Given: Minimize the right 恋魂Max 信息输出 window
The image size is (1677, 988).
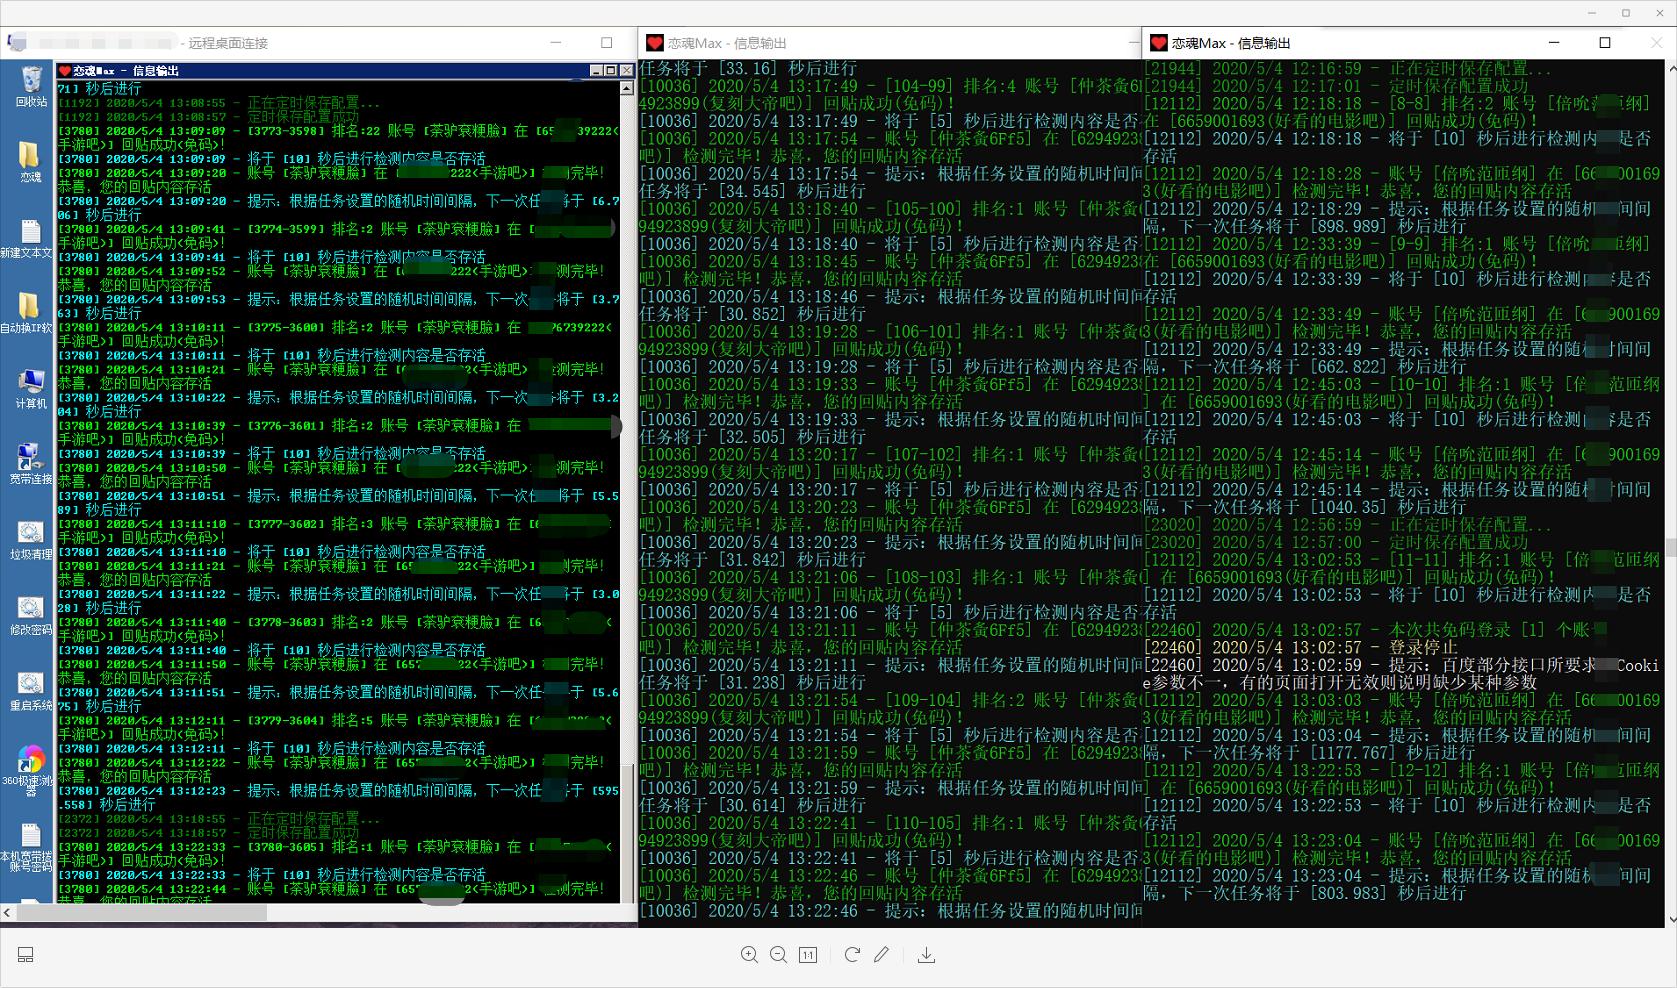Looking at the screenshot, I should (x=1554, y=43).
